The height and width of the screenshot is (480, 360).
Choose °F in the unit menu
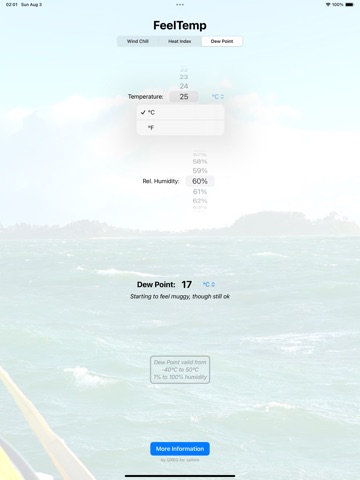(180, 128)
